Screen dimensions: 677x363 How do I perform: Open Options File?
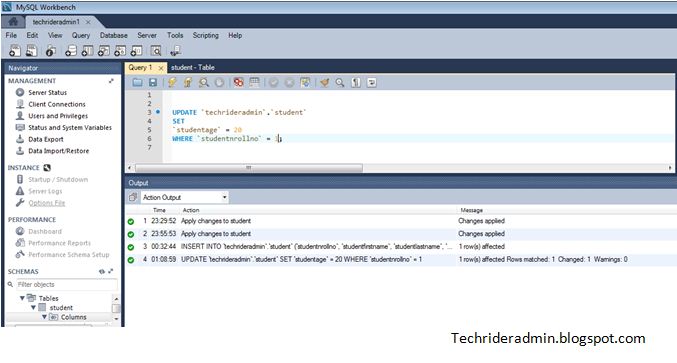tap(47, 202)
